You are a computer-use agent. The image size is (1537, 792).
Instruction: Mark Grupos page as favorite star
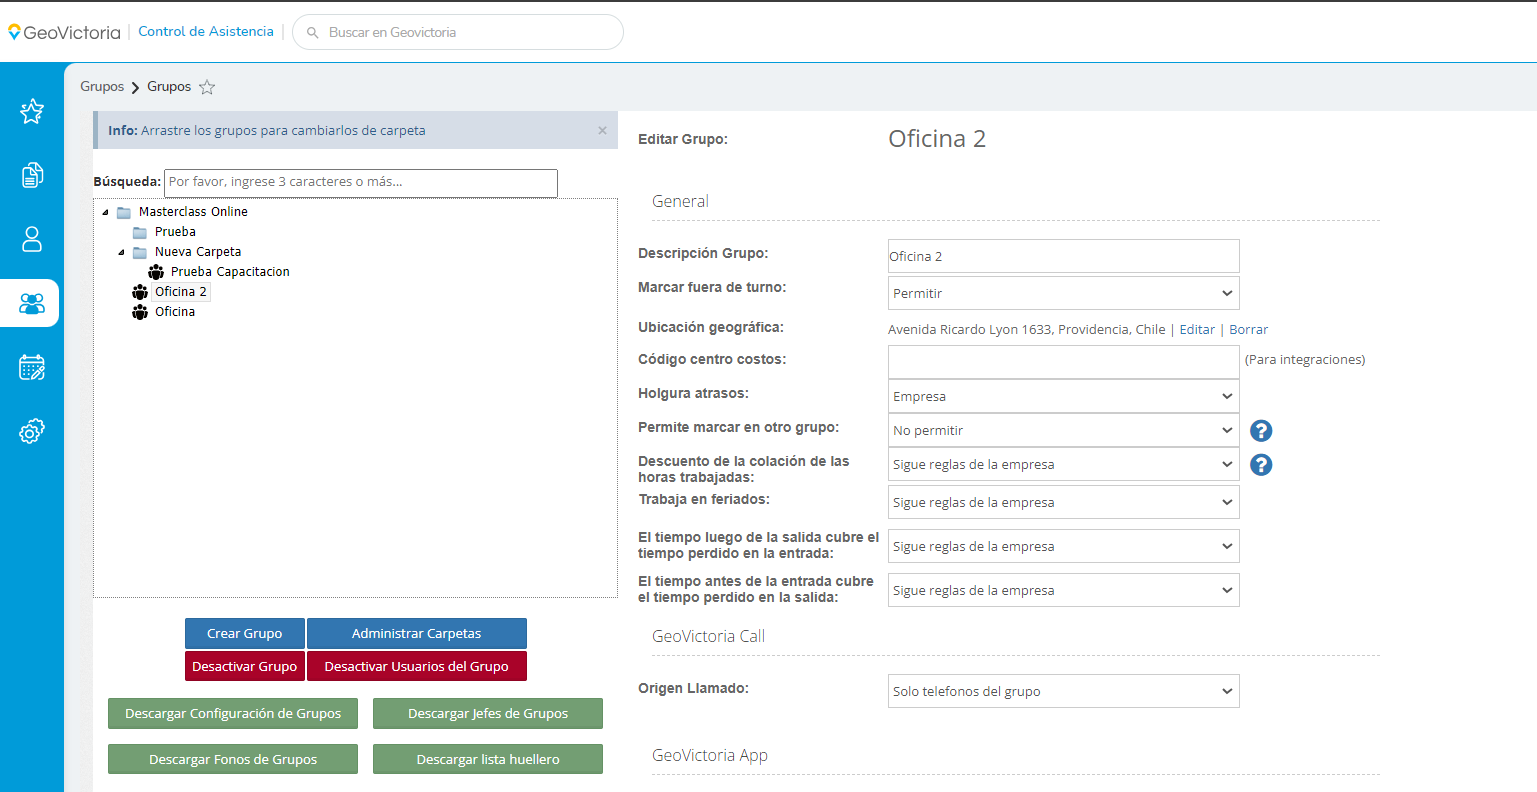(207, 87)
